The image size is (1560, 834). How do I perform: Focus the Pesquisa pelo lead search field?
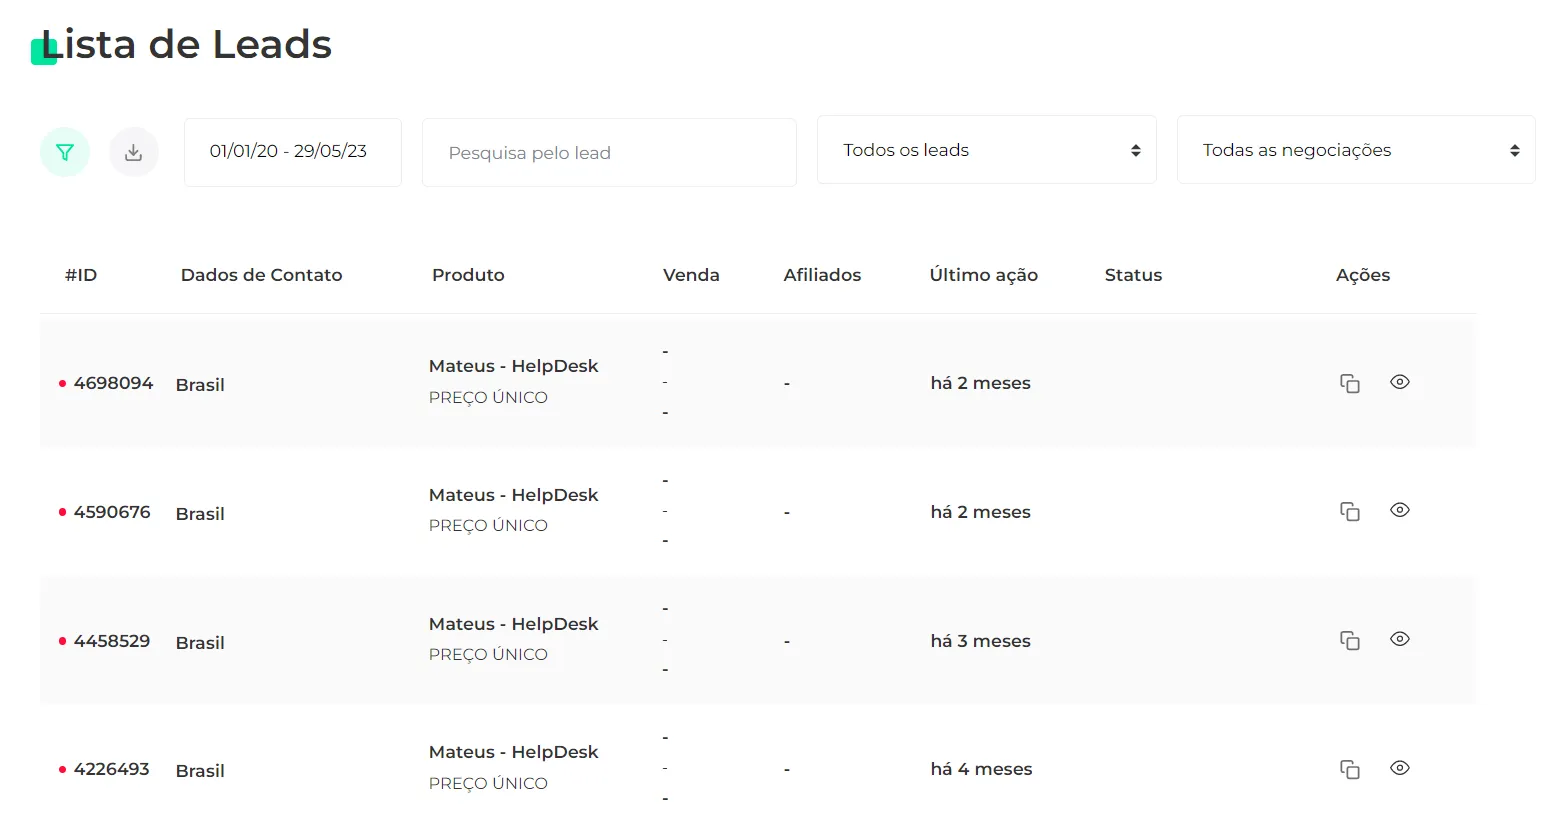point(609,152)
